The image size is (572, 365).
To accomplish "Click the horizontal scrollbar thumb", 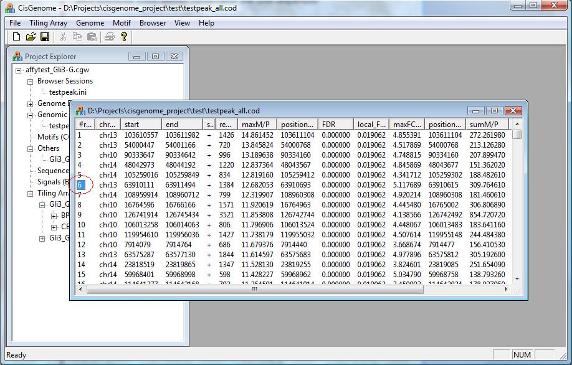I will 255,289.
